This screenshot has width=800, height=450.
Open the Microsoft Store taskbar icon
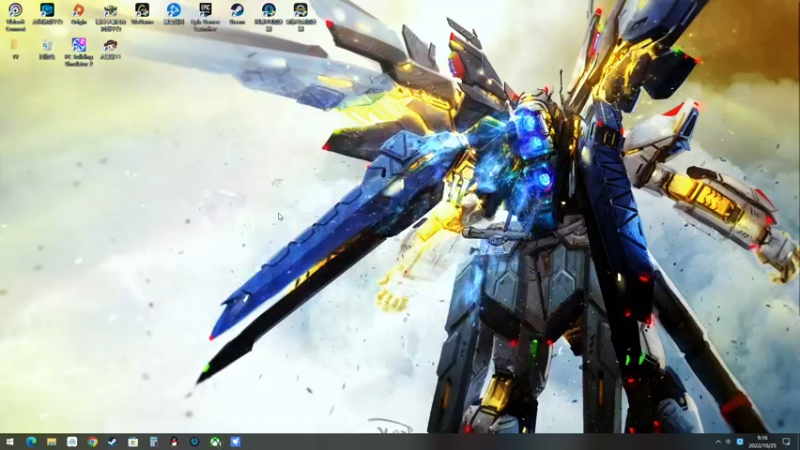(133, 442)
